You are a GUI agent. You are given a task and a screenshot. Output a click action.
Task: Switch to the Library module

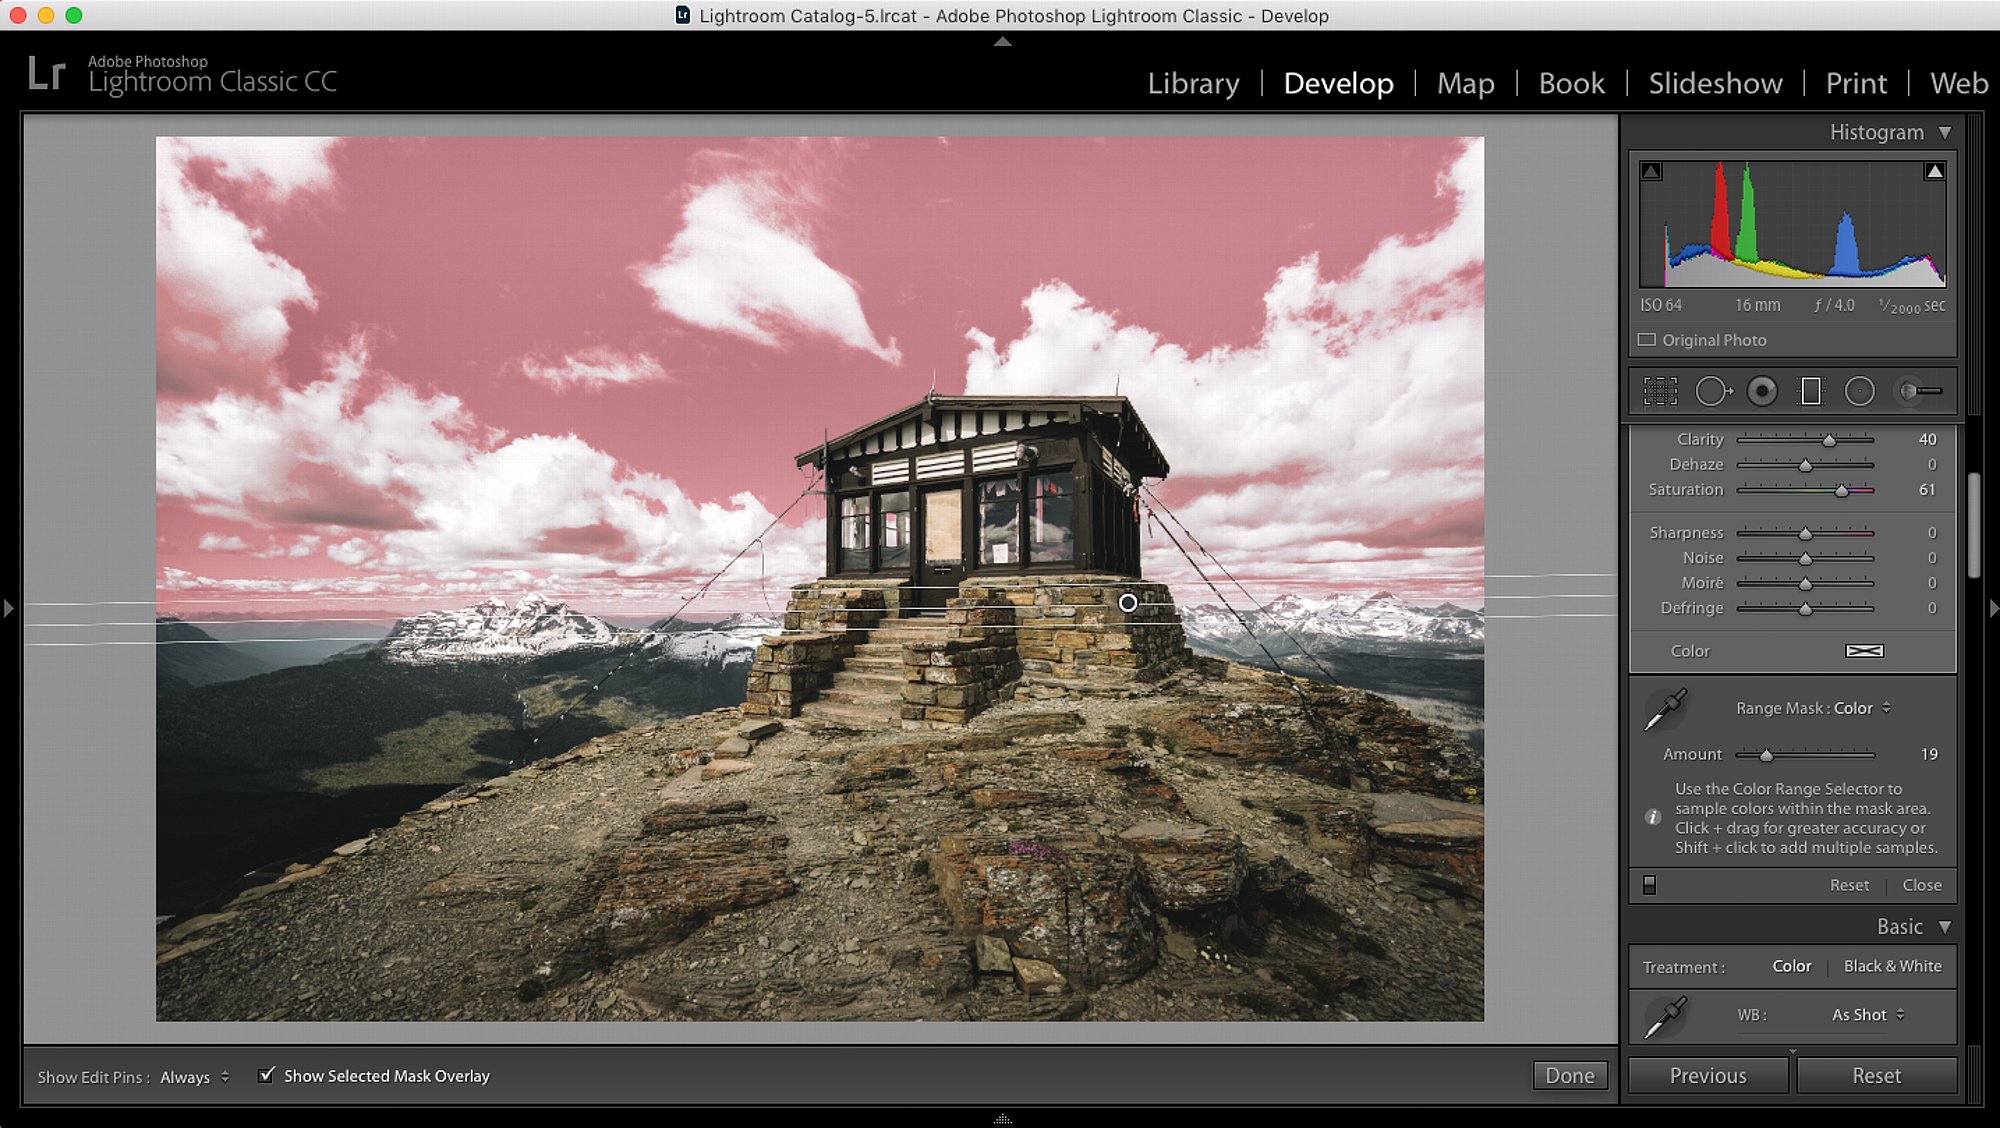1193,83
